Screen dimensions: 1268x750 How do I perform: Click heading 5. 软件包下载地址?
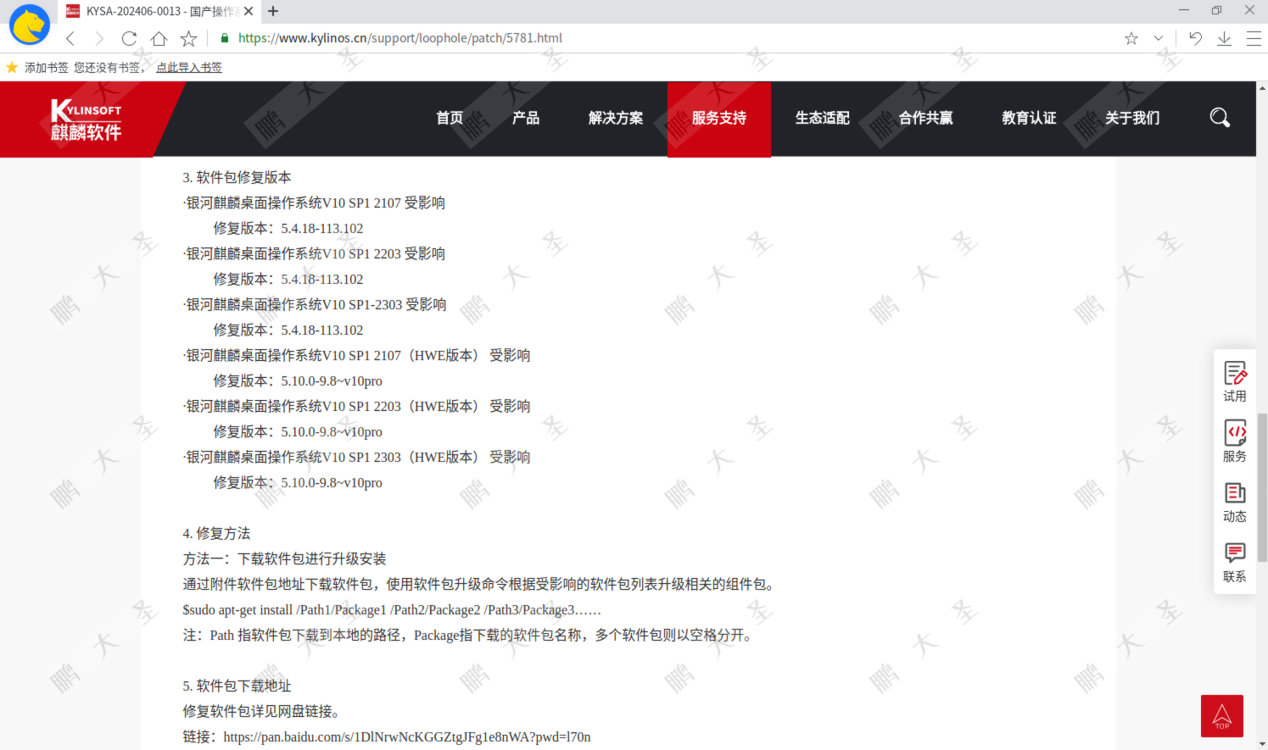pyautogui.click(x=237, y=686)
